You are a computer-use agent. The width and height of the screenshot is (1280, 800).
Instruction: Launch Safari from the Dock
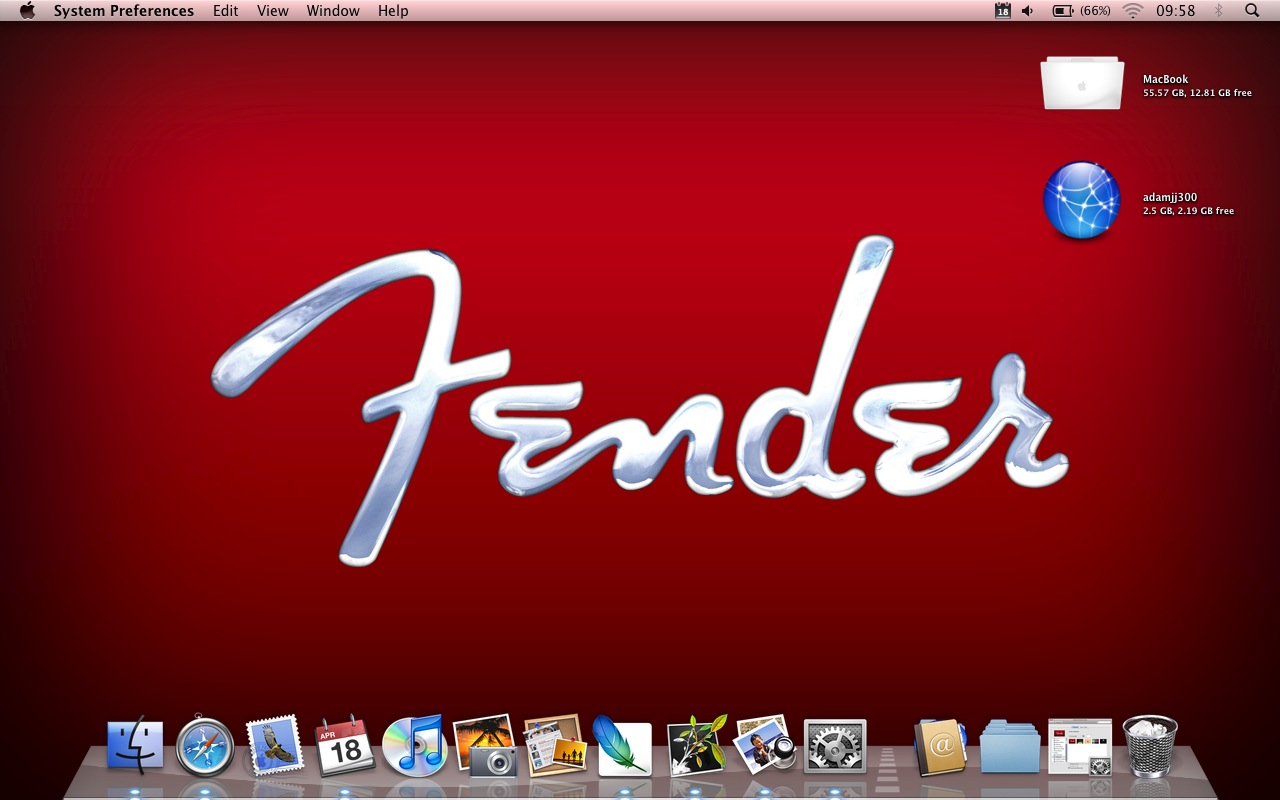pos(205,746)
